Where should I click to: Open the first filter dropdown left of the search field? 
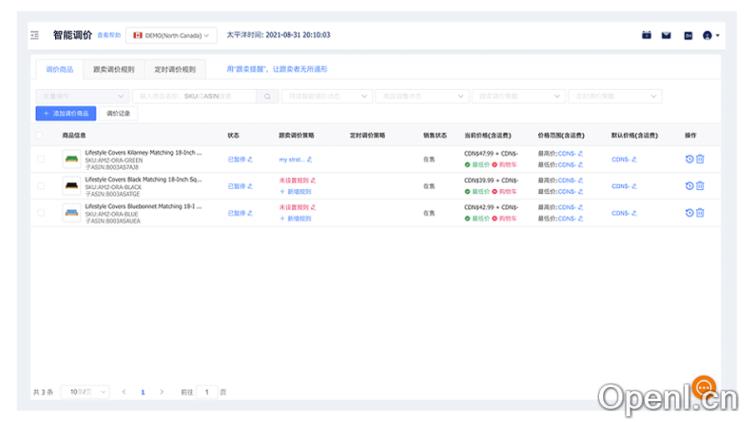tap(82, 96)
